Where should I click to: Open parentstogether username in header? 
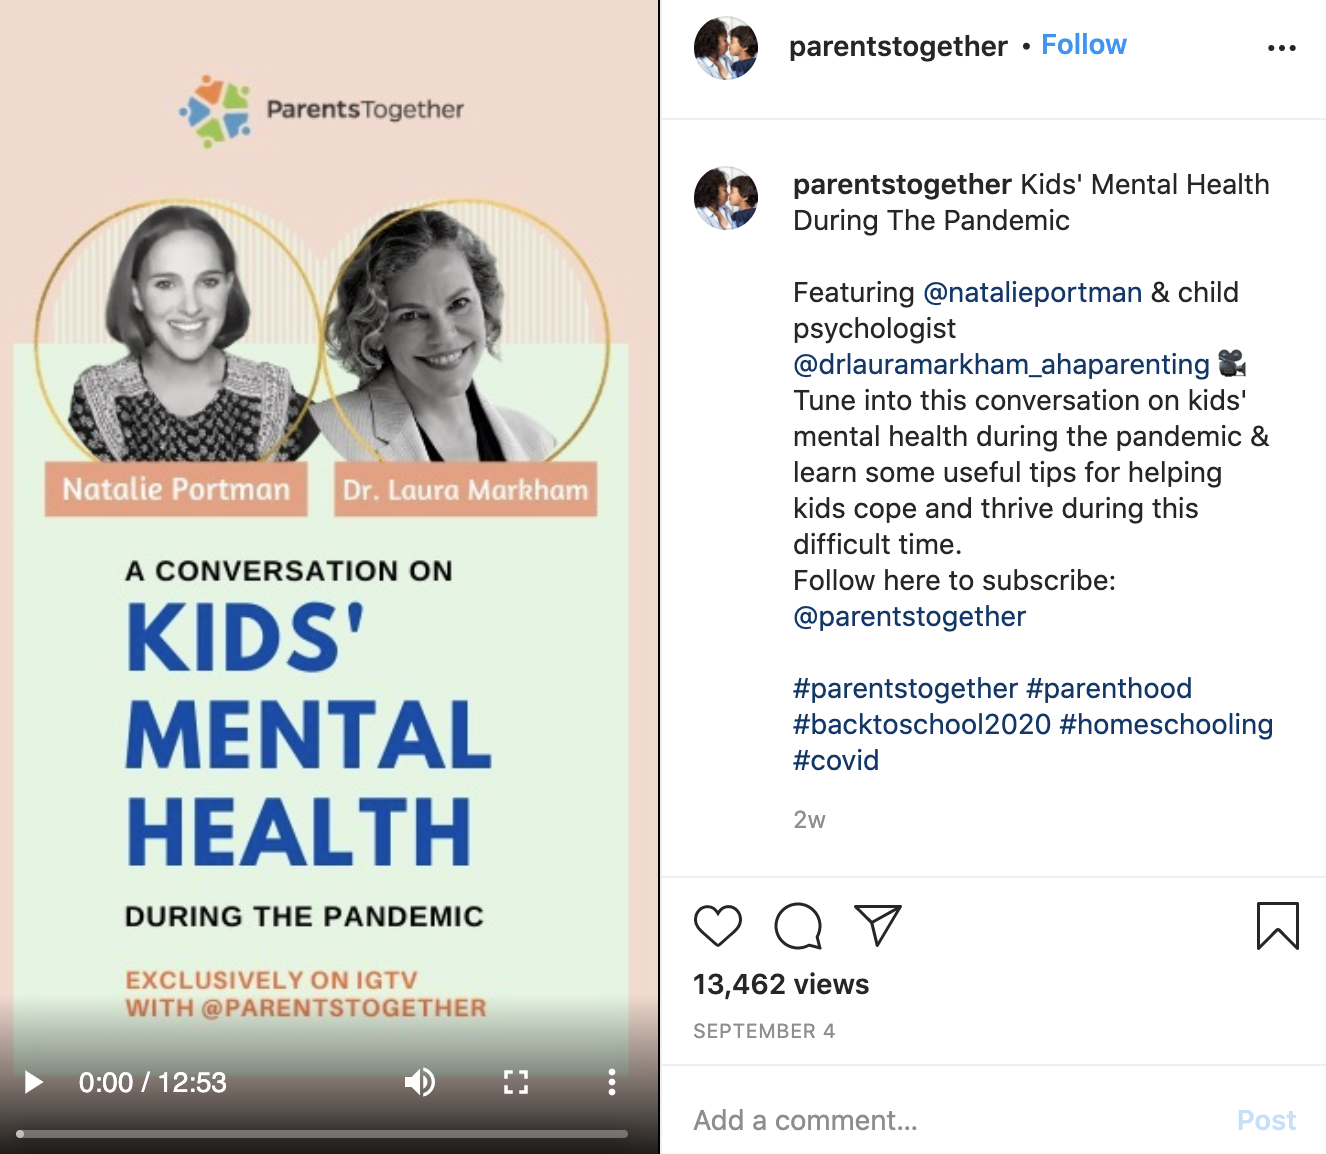898,46
